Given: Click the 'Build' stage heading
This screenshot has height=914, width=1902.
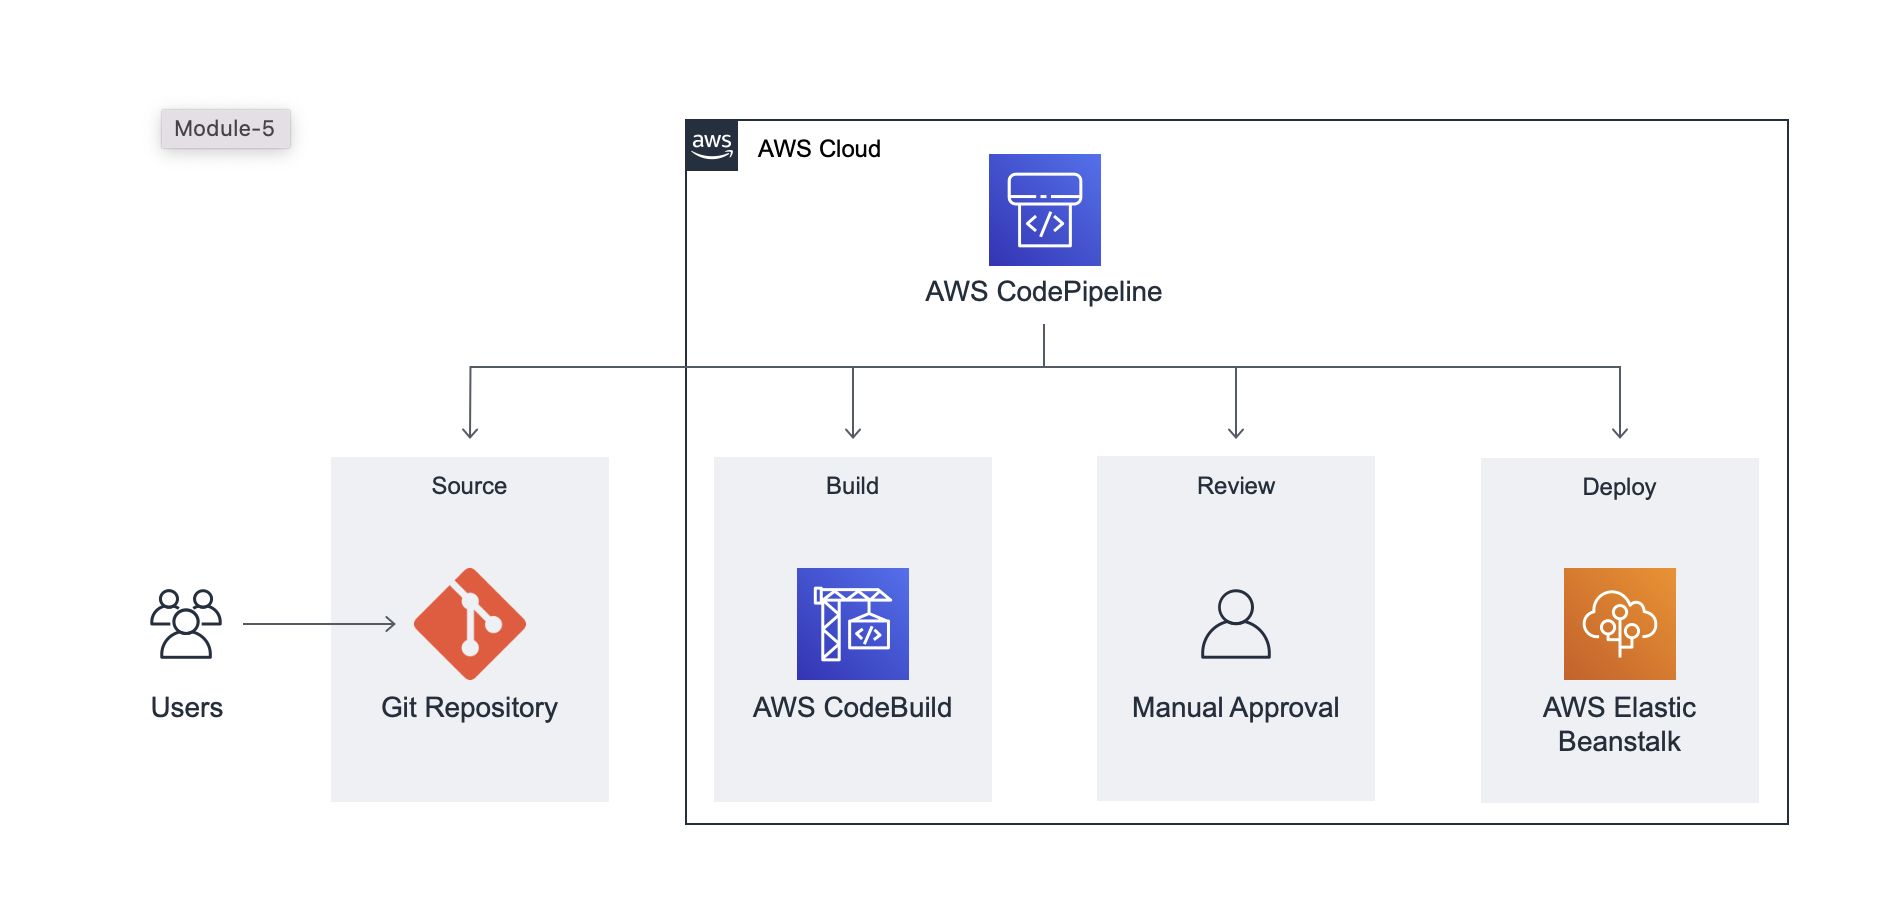Looking at the screenshot, I should click(852, 486).
